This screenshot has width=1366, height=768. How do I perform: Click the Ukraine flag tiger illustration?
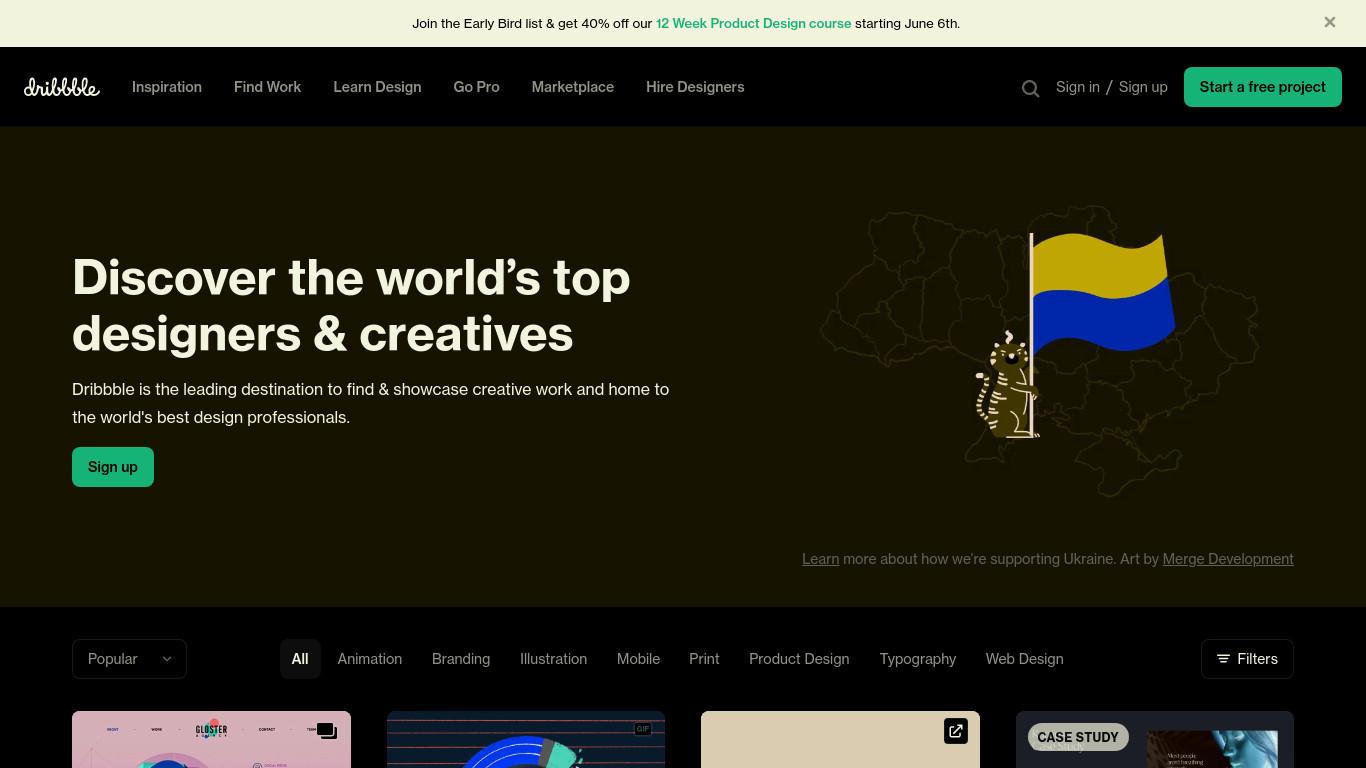1040,352
